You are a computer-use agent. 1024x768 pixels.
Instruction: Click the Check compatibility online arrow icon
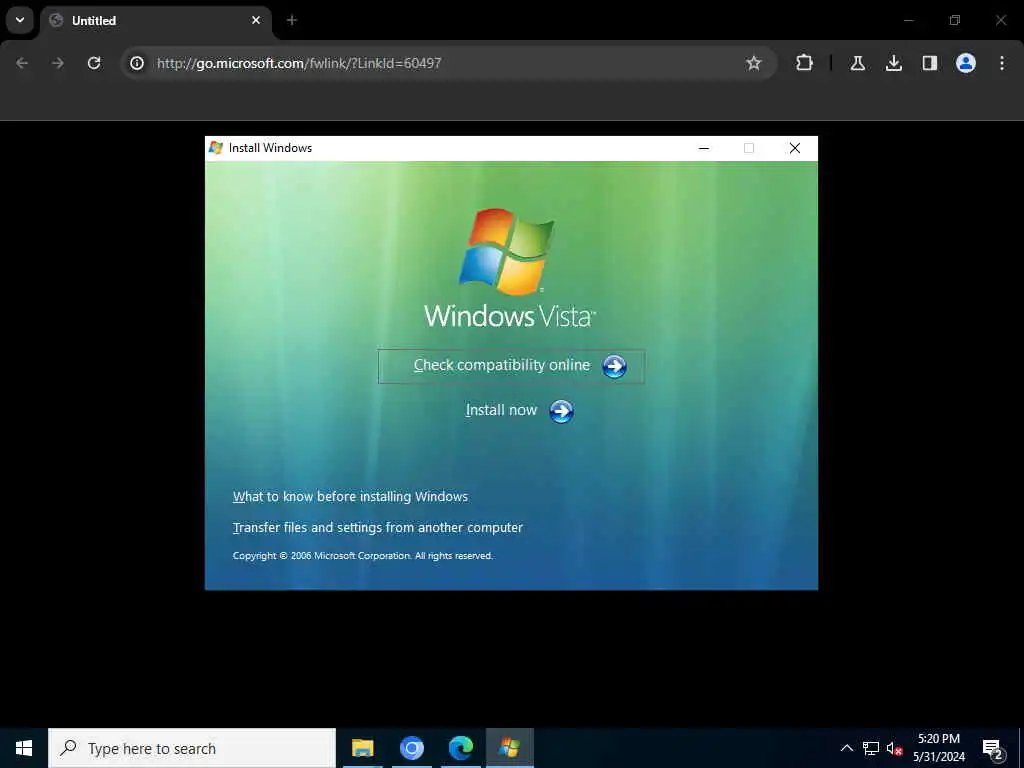tap(614, 366)
